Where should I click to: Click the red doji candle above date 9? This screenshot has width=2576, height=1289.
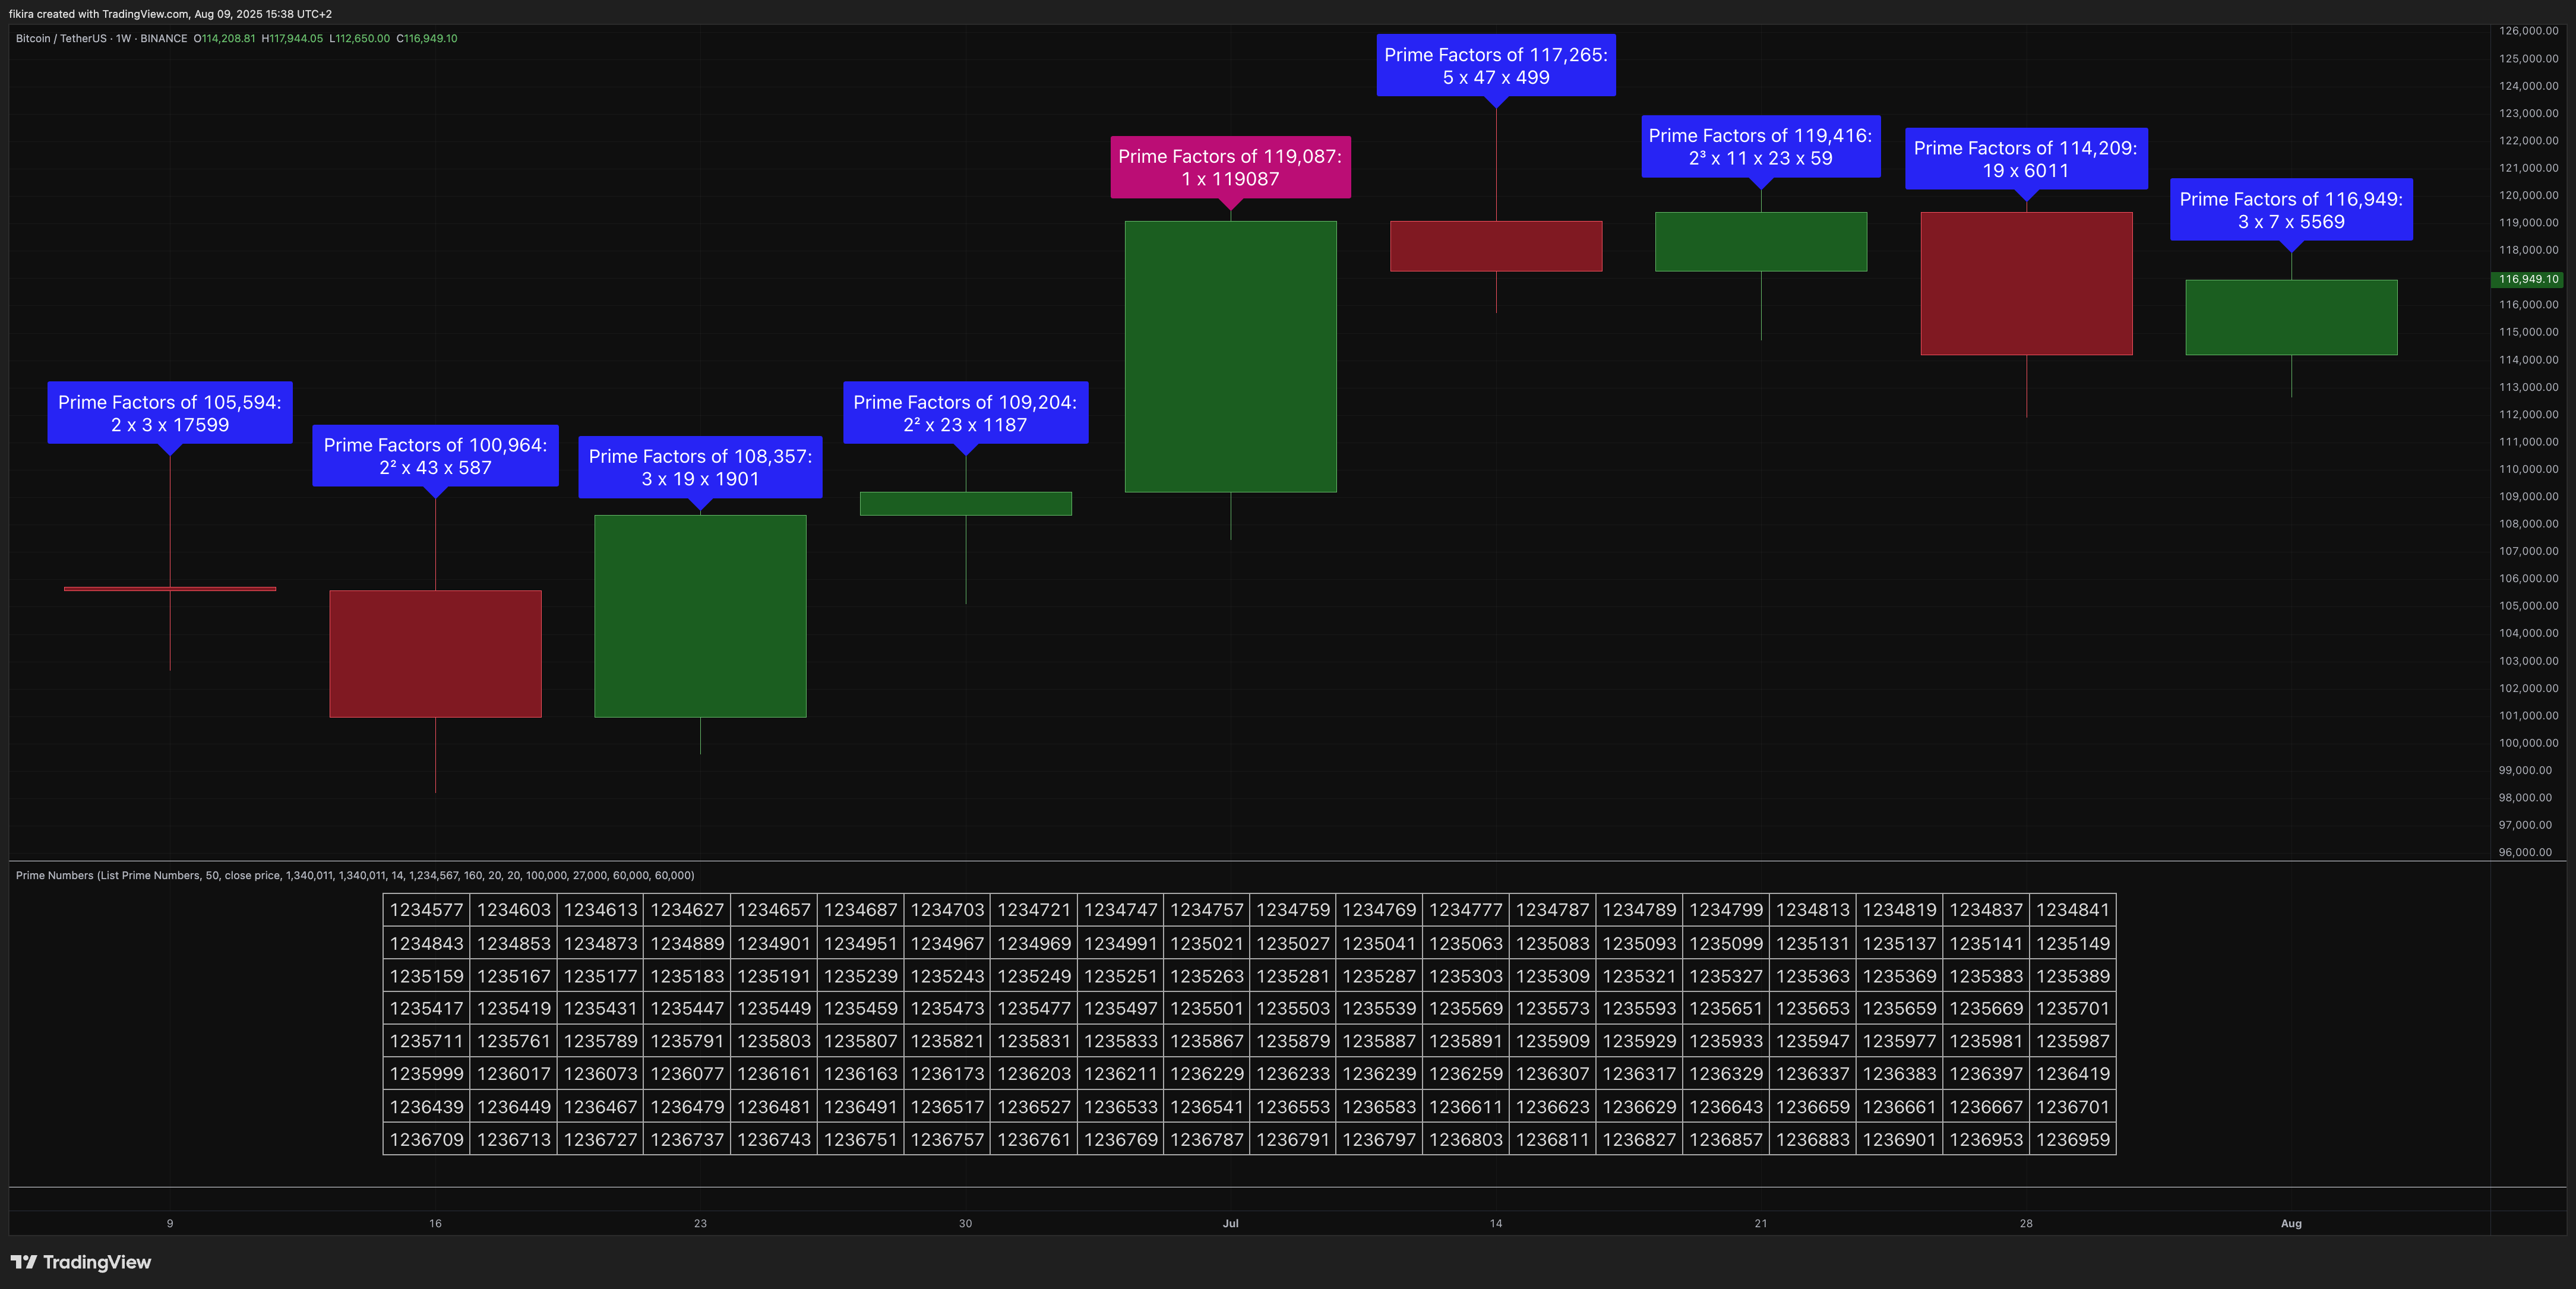[x=170, y=589]
